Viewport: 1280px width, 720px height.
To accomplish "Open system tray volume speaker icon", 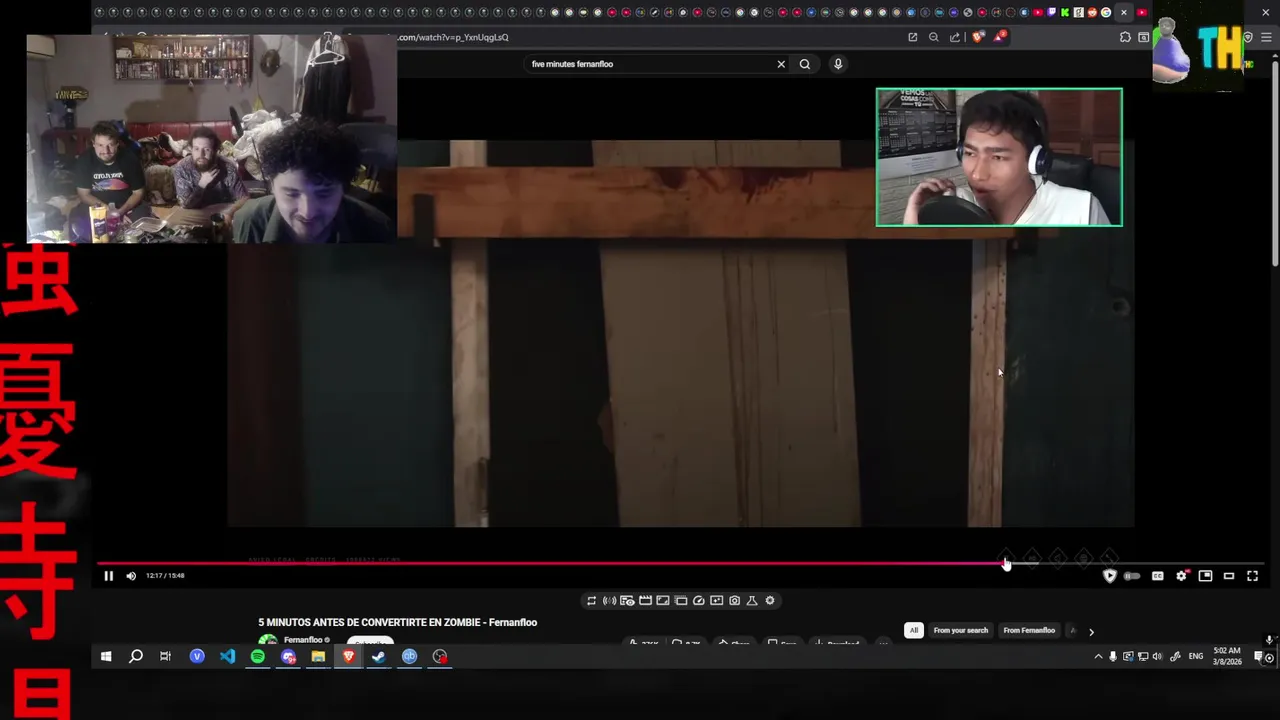I will click(x=1157, y=656).
